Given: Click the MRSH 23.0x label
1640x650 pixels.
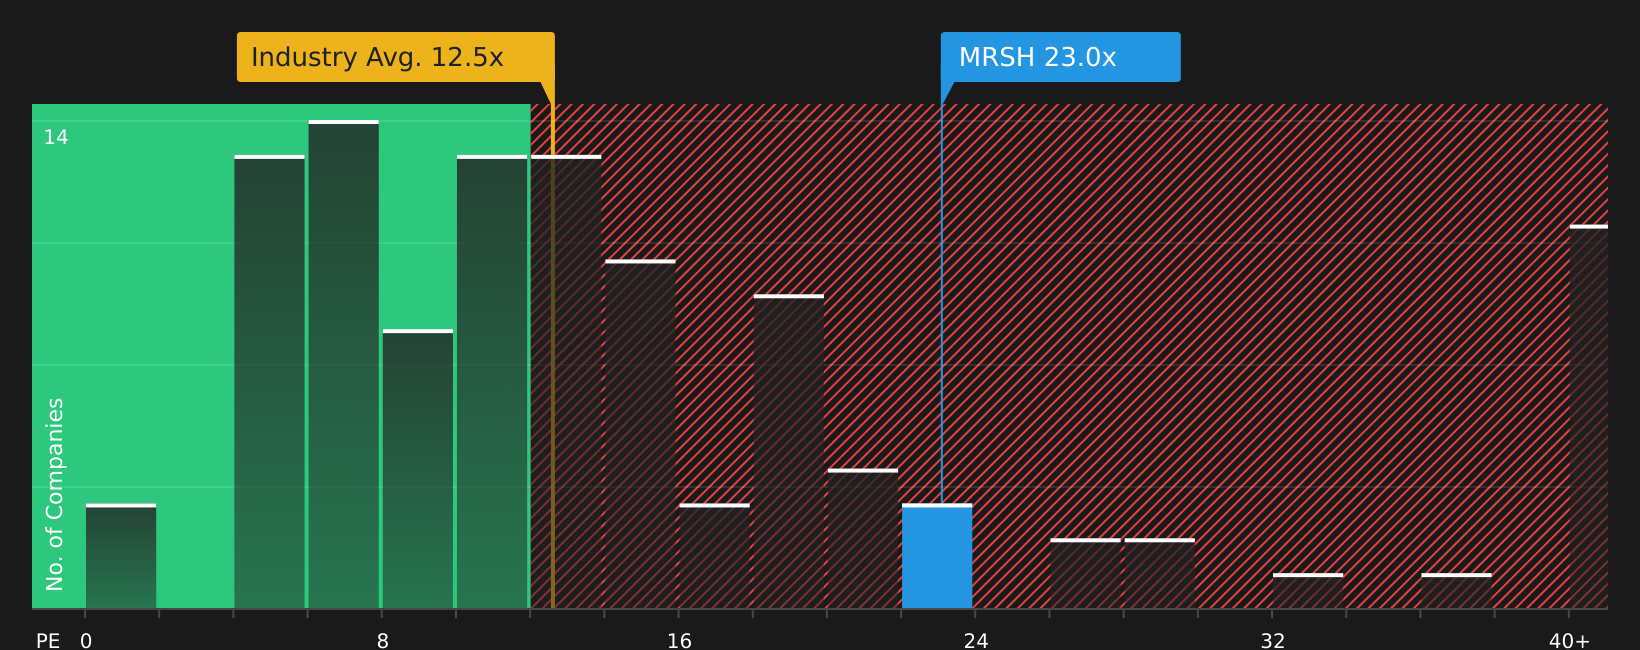Looking at the screenshot, I should click(x=1060, y=57).
